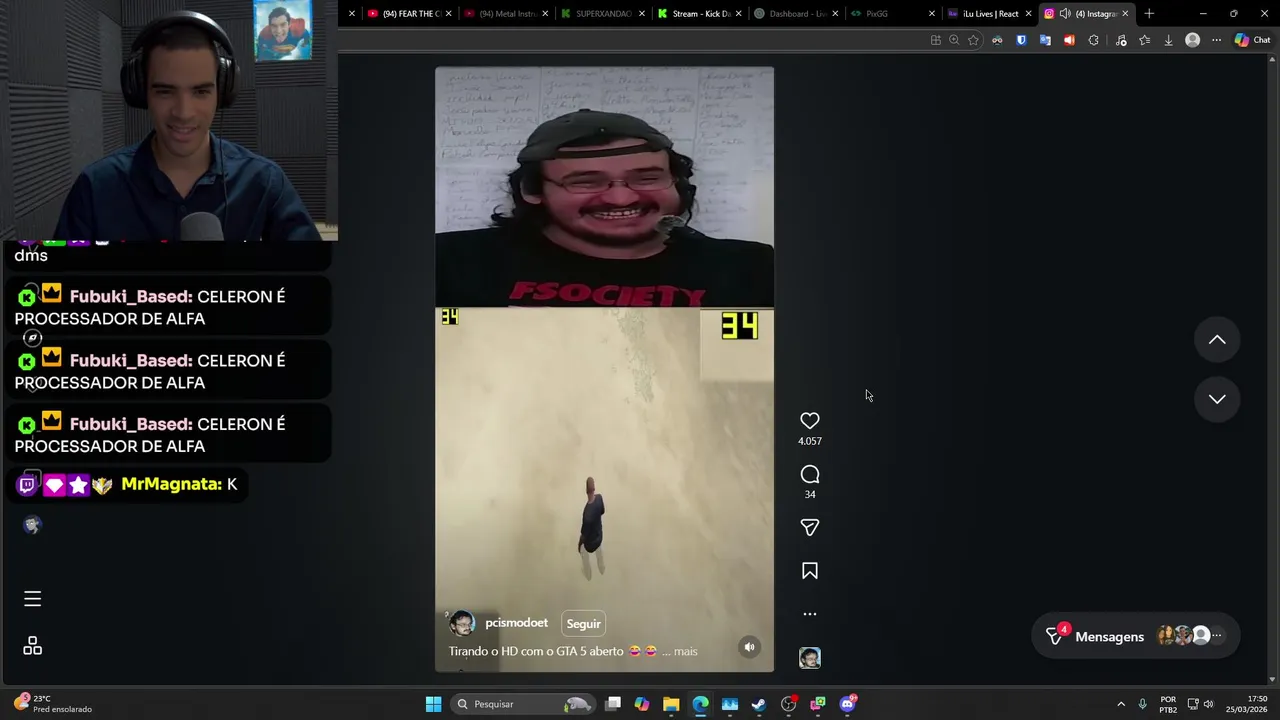Expand the caption with 'mais'

point(686,651)
